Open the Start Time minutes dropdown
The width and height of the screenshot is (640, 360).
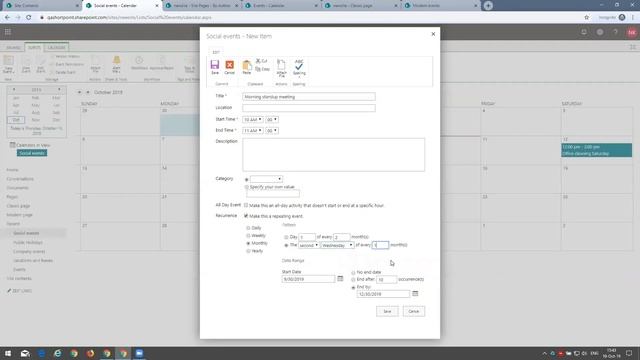pyautogui.click(x=272, y=120)
